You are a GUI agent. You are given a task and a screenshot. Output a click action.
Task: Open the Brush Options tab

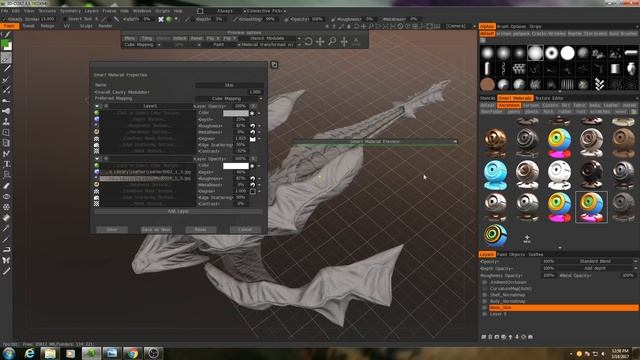(x=512, y=26)
